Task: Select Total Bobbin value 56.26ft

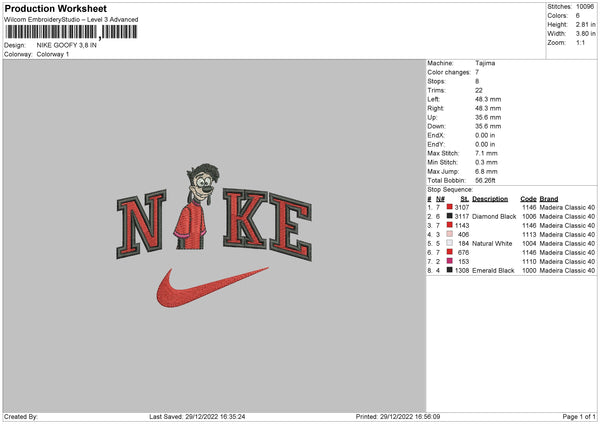Action: 485,180
